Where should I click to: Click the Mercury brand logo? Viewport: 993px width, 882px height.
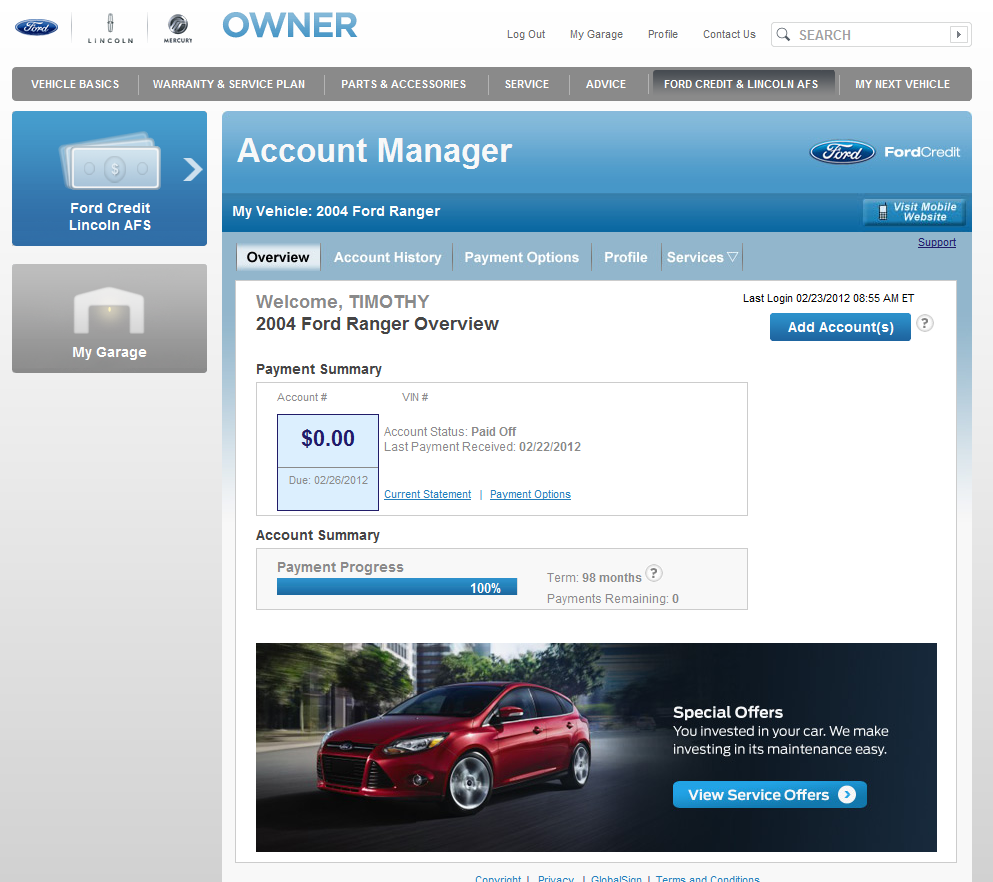tap(178, 28)
